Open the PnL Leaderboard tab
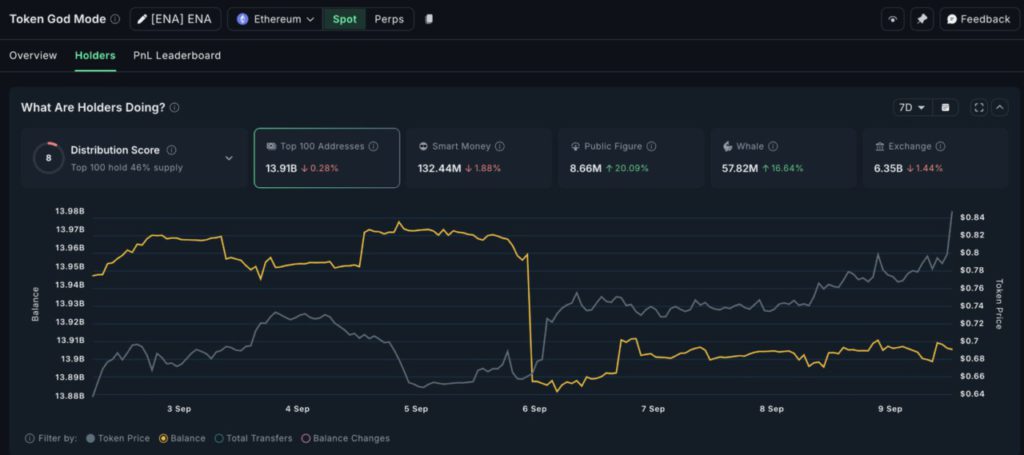Image resolution: width=1024 pixels, height=455 pixels. (x=177, y=56)
